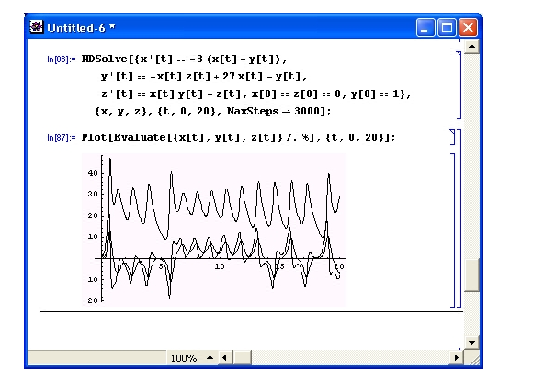Click the vertical scrollbar down arrow

(x=472, y=342)
